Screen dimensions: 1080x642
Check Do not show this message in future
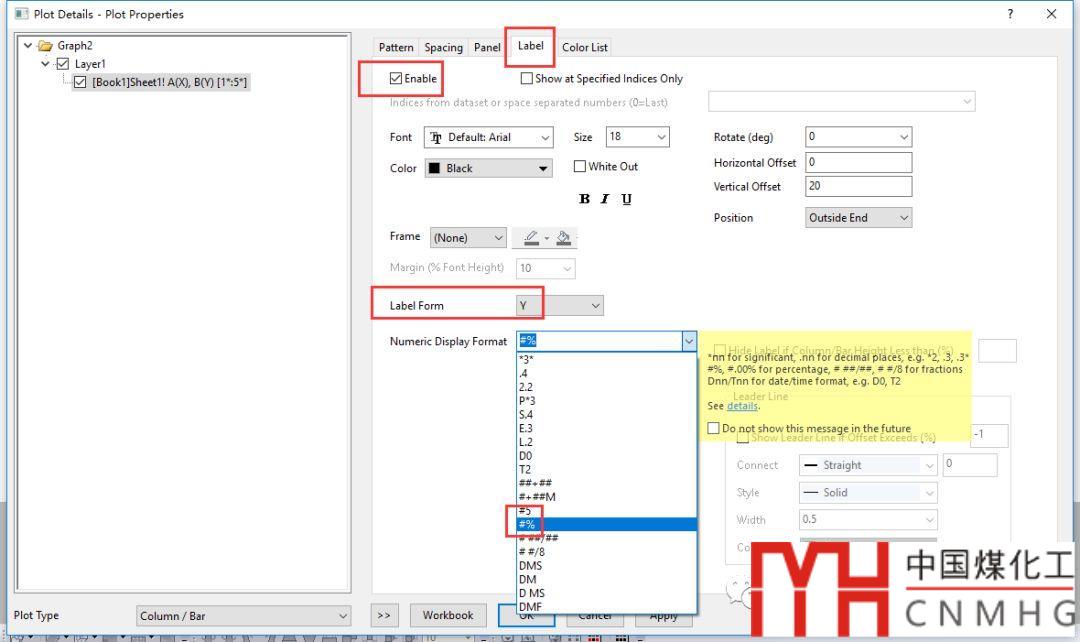[x=714, y=428]
